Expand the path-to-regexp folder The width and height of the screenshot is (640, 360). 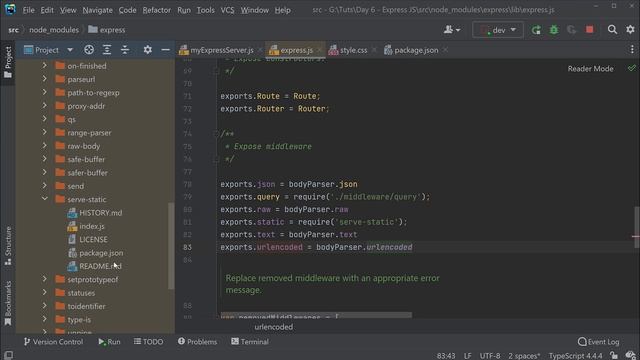(44, 92)
